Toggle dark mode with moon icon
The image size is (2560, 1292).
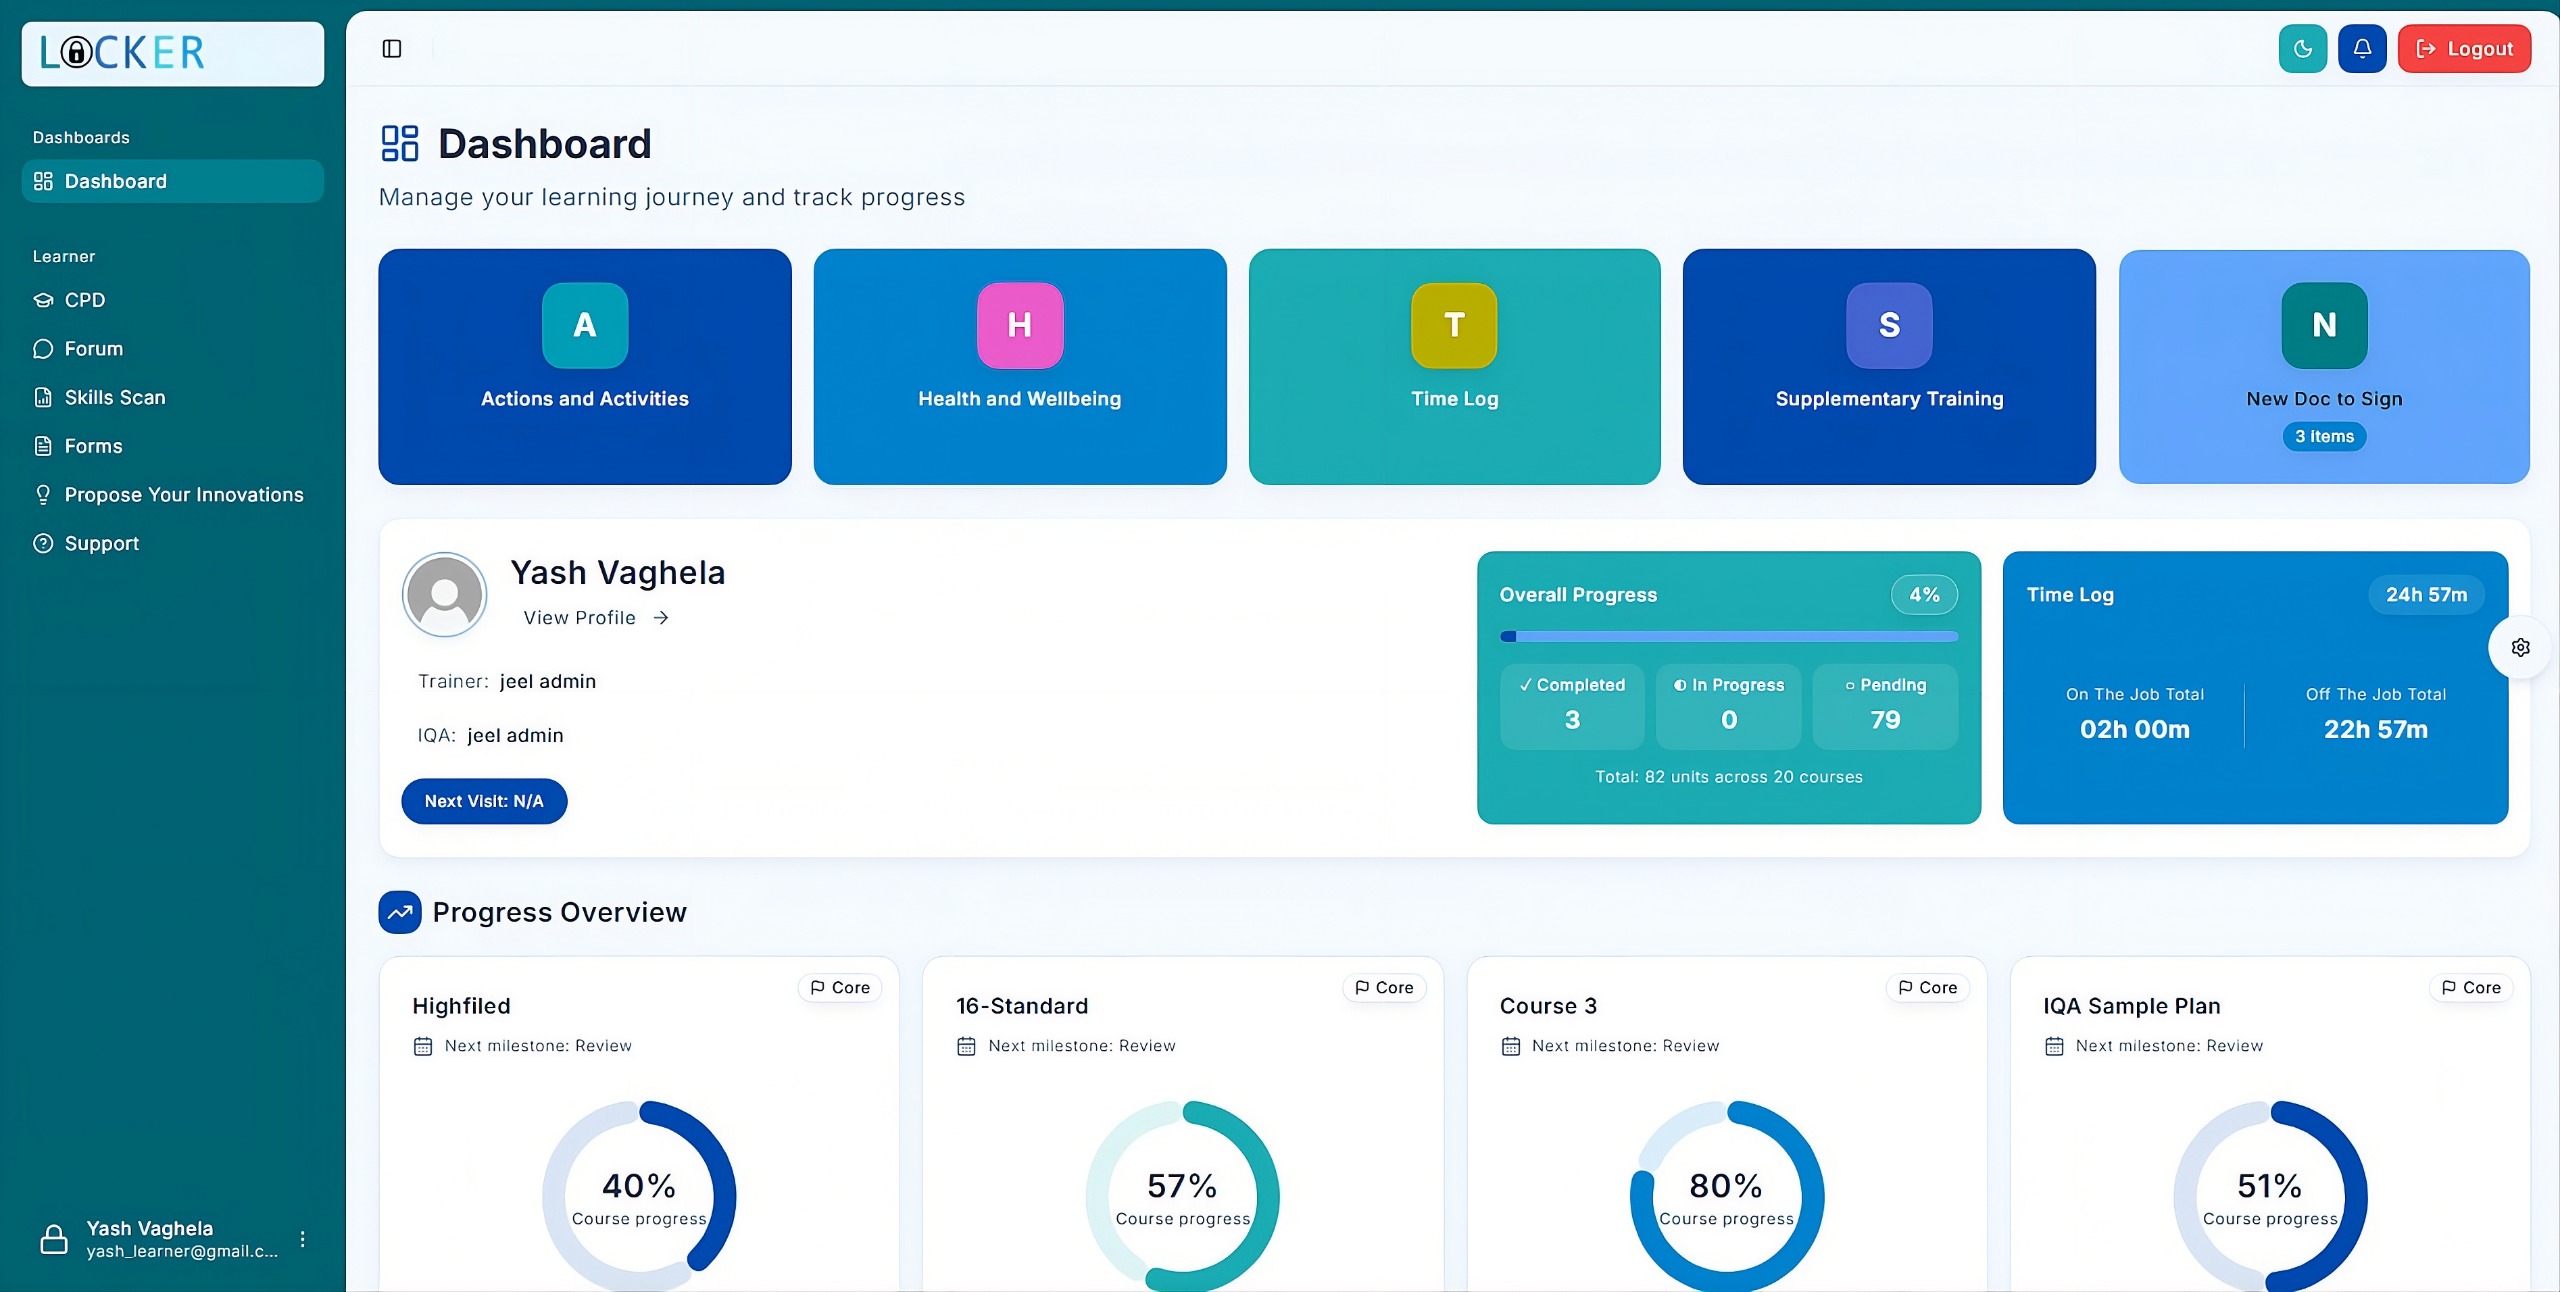click(x=2302, y=48)
